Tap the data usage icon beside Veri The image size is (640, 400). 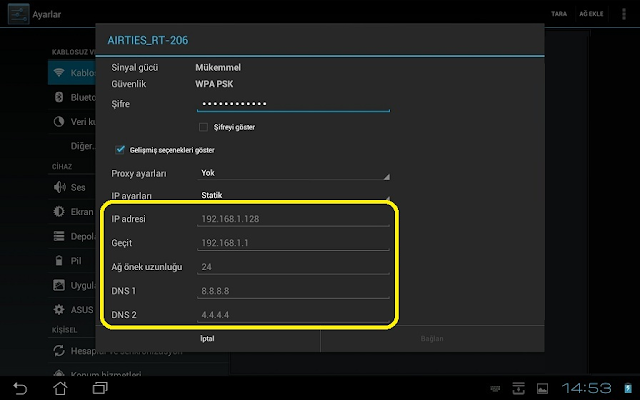59,122
